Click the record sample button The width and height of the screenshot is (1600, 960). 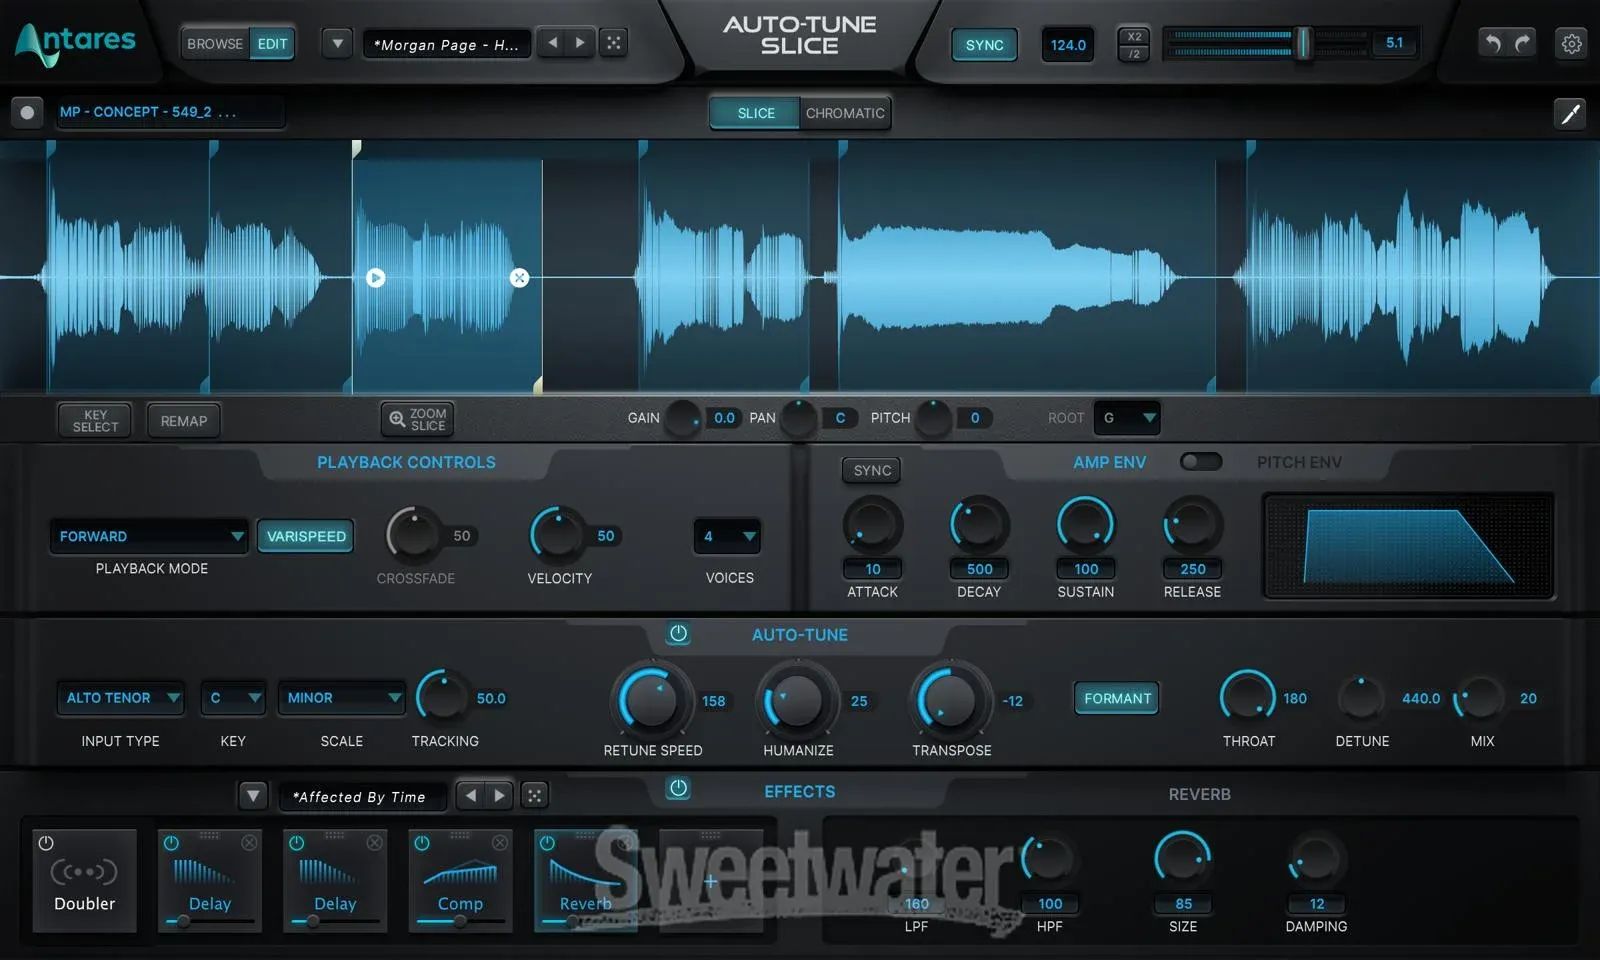[x=27, y=112]
